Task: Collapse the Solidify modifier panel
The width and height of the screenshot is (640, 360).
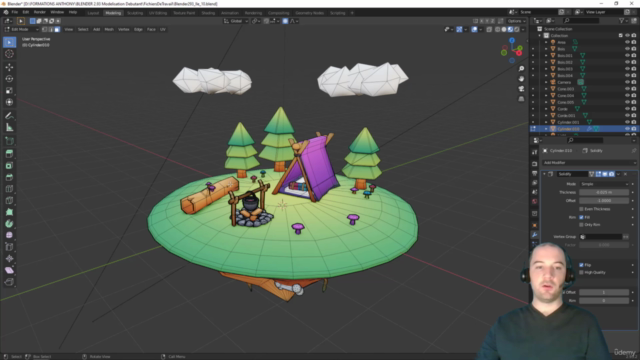Action: pos(544,174)
